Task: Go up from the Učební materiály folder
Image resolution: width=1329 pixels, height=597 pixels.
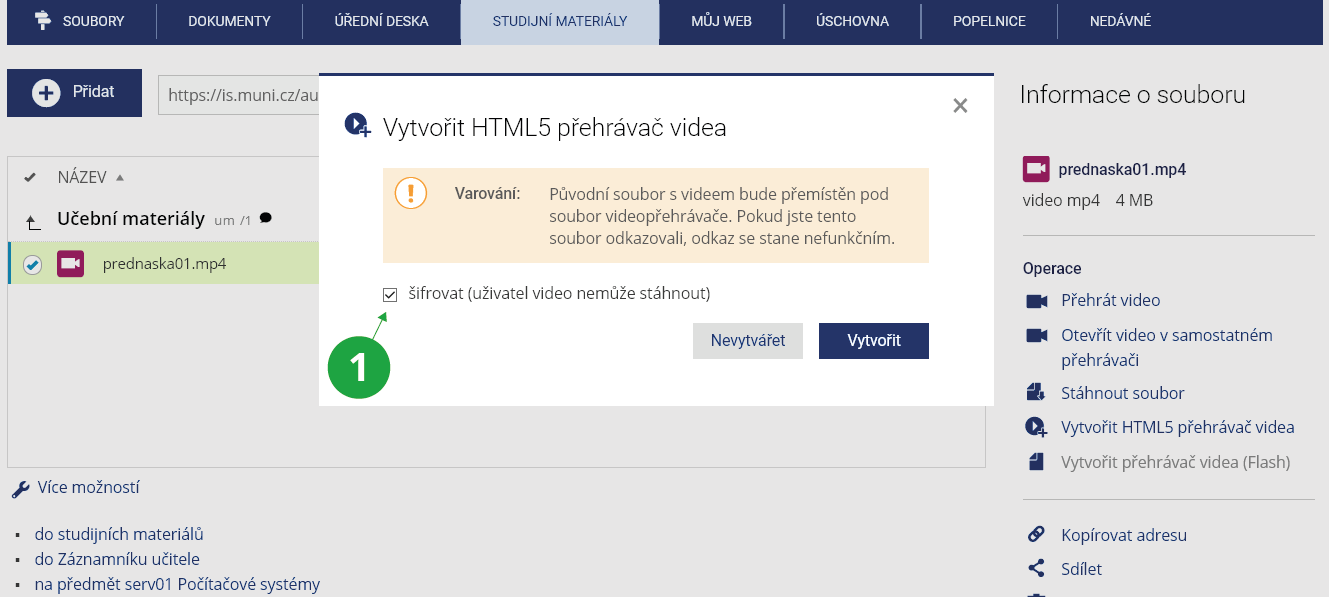Action: [33, 221]
